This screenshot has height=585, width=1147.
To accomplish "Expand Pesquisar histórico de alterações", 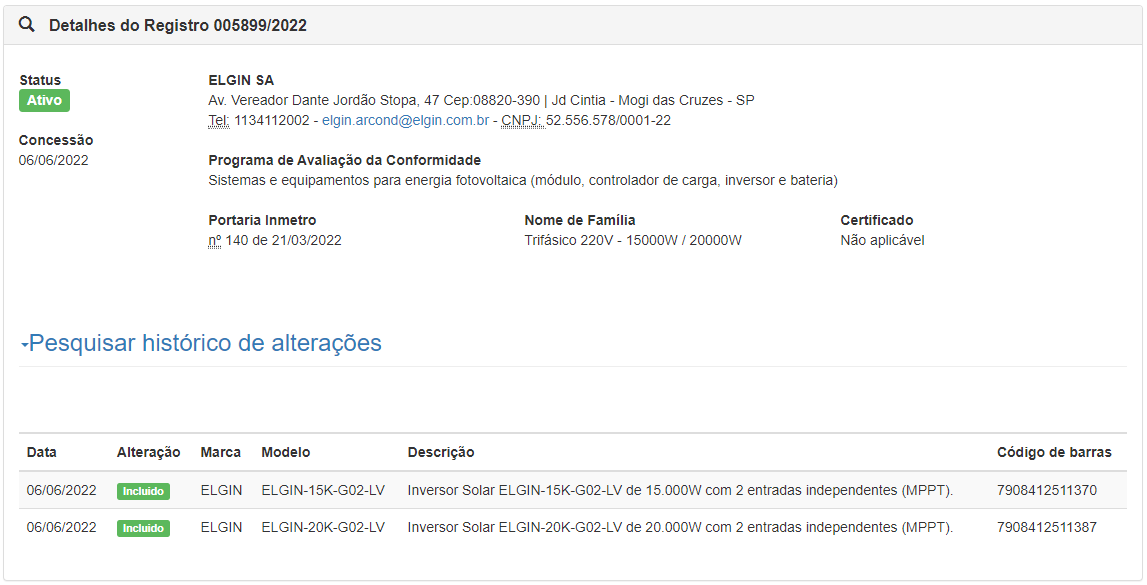I will pos(201,343).
